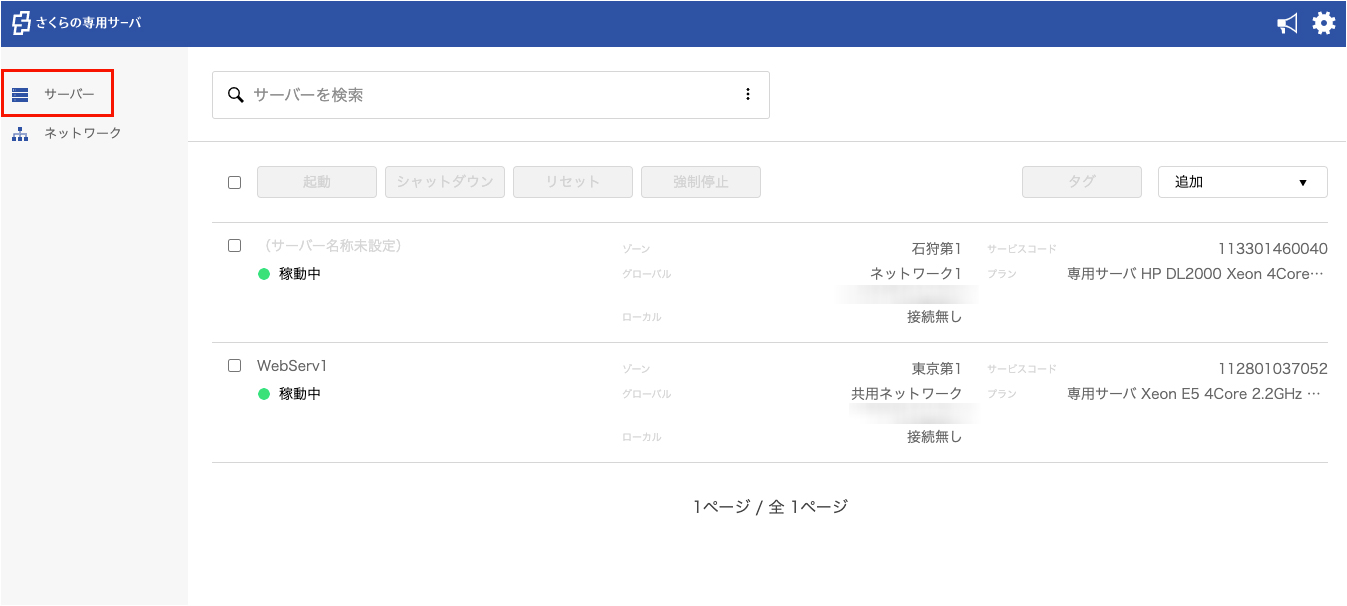Click the network topology icon in sidebar
The image size is (1347, 606).
[x=20, y=133]
